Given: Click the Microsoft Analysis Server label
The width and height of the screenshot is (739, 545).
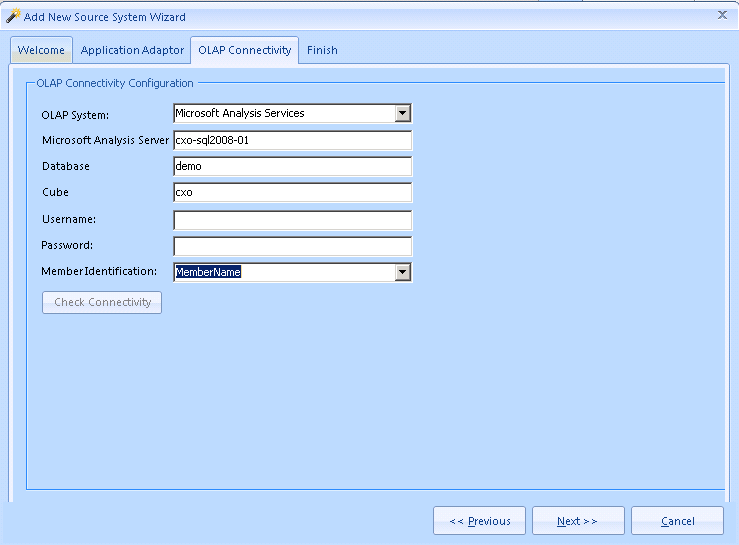Looking at the screenshot, I should point(105,140).
